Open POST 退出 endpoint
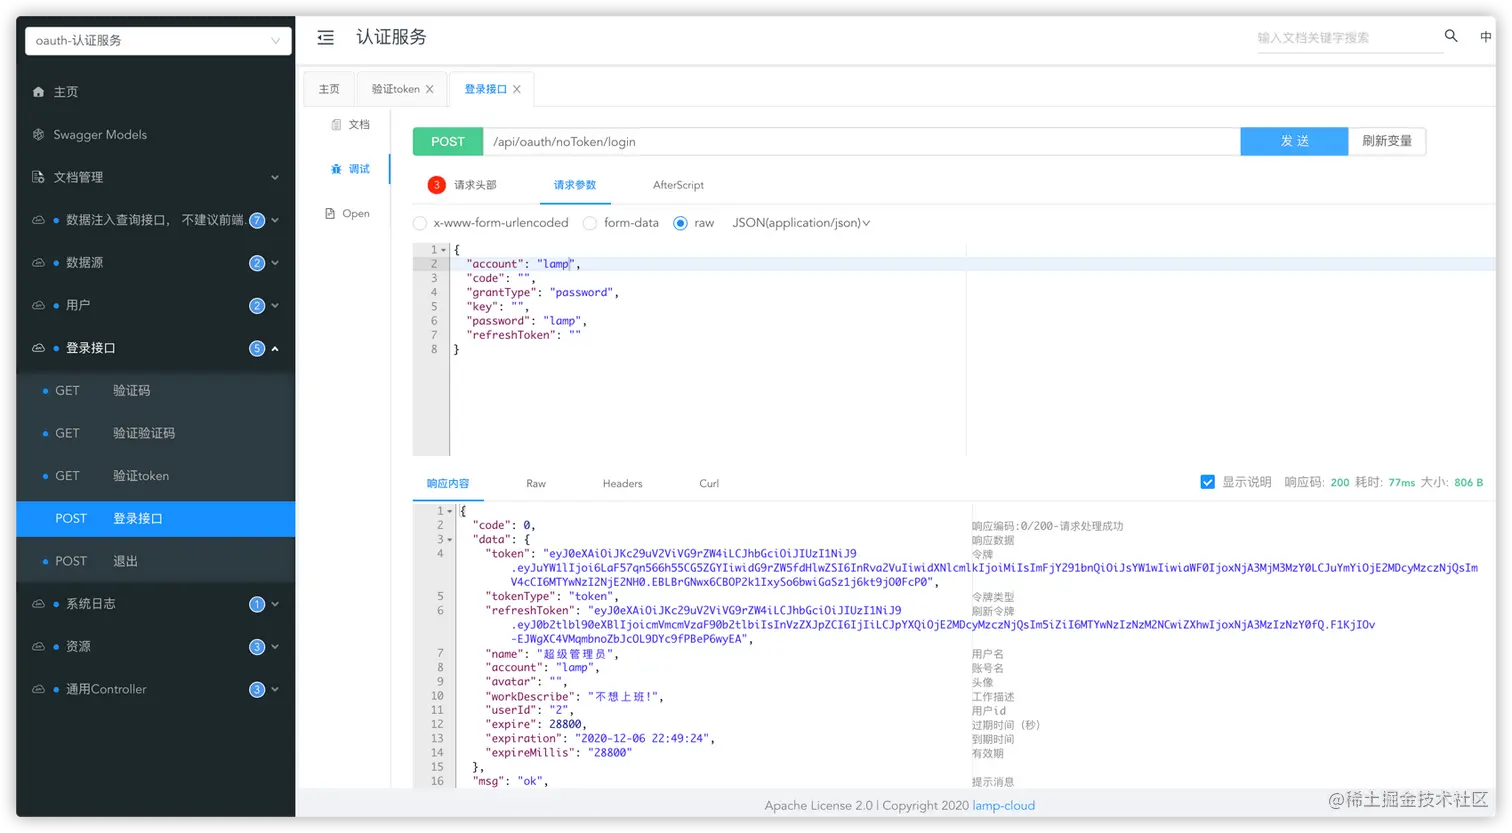 point(156,561)
